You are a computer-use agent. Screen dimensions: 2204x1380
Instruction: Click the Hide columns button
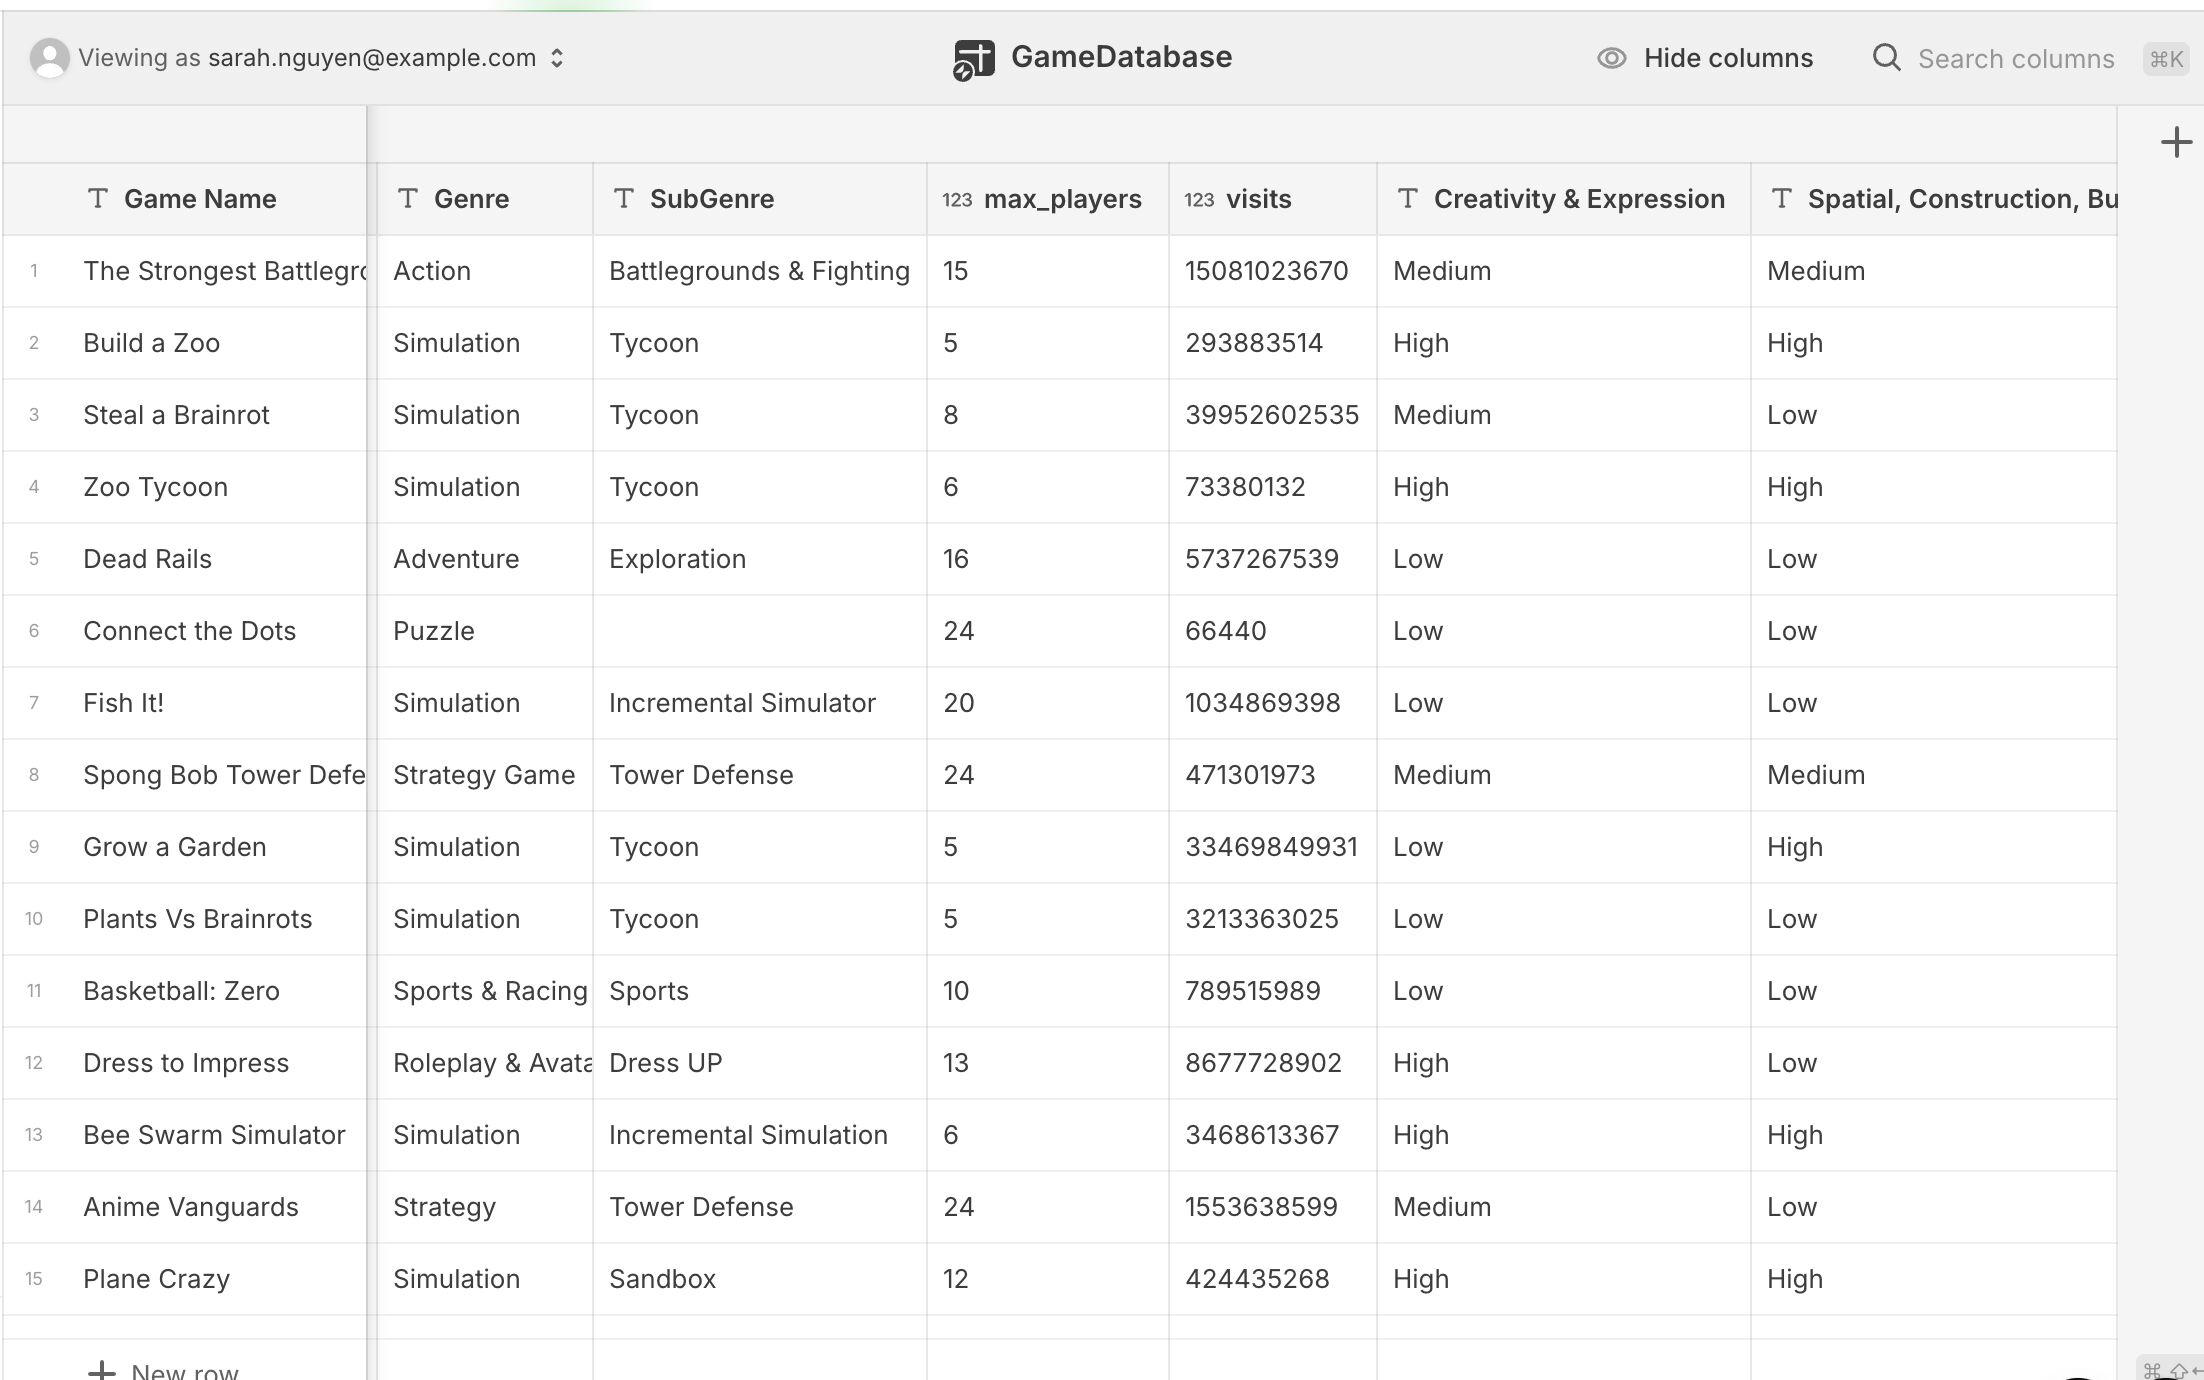(x=1727, y=58)
